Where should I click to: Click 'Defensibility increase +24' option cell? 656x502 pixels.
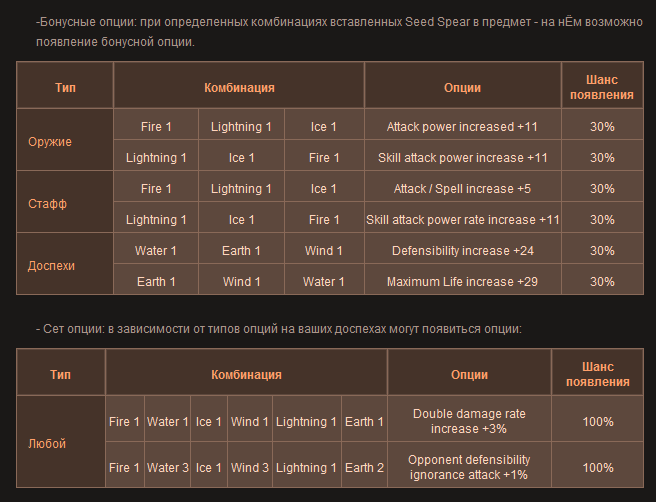point(462,251)
